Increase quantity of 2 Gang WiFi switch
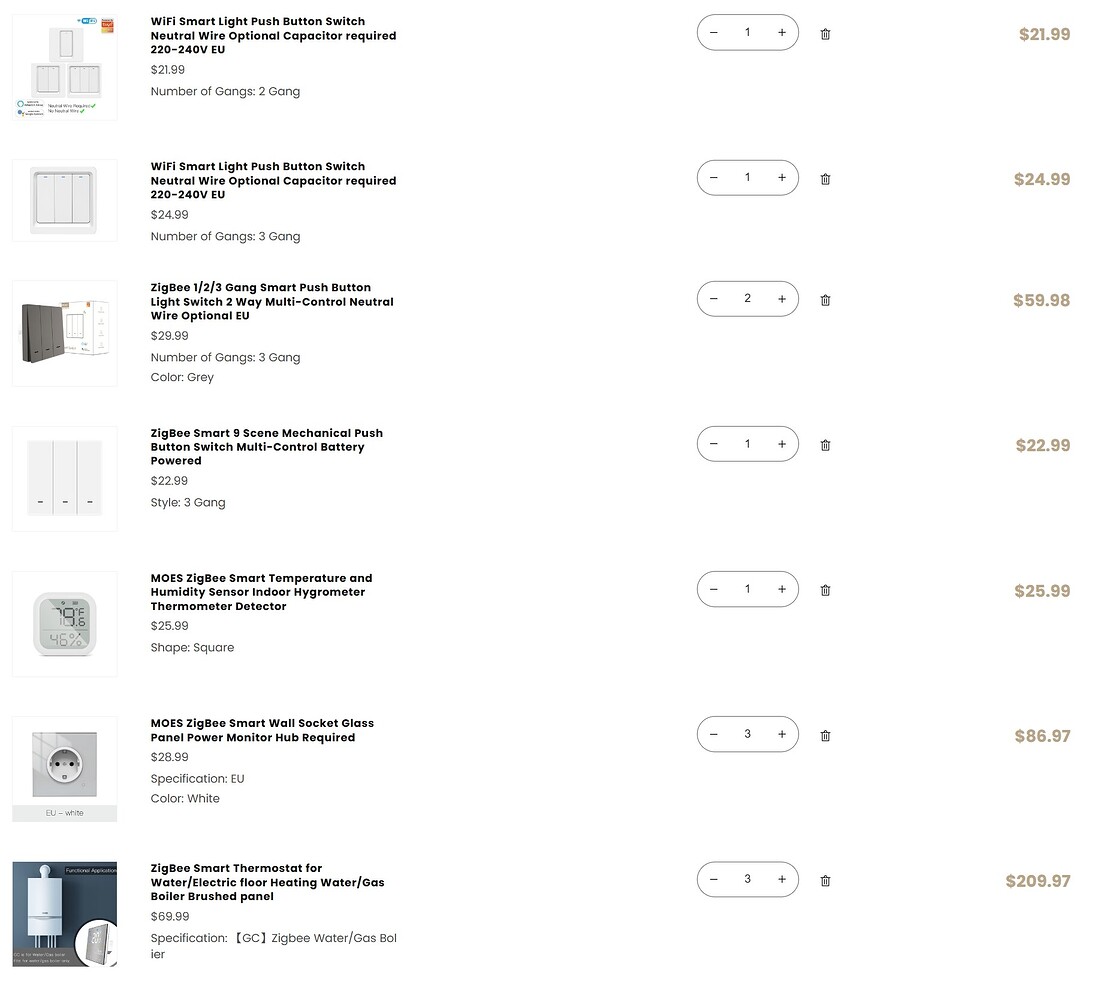The width and height of the screenshot is (1104, 998). coord(782,33)
